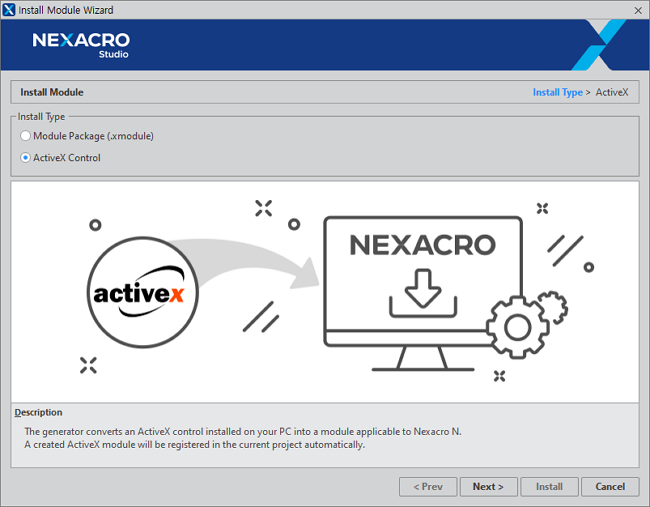Click the Install Module header title
650x507 pixels.
coord(52,93)
